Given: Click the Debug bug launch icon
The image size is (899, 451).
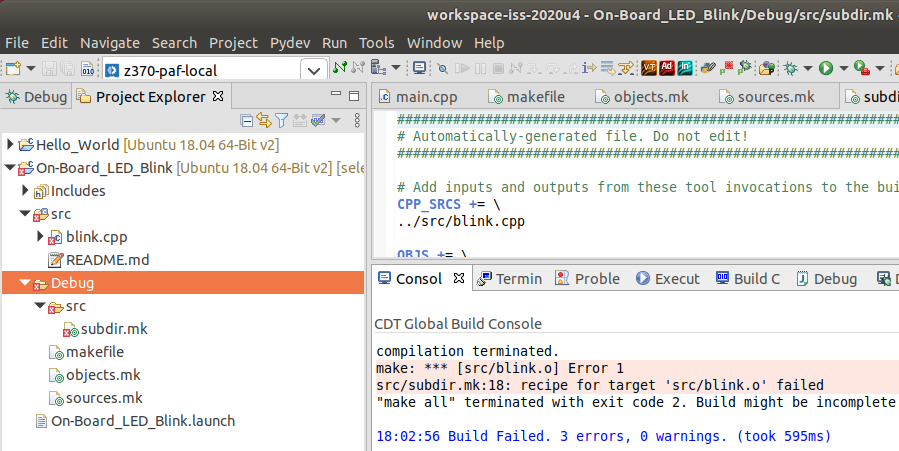Looking at the screenshot, I should click(791, 69).
